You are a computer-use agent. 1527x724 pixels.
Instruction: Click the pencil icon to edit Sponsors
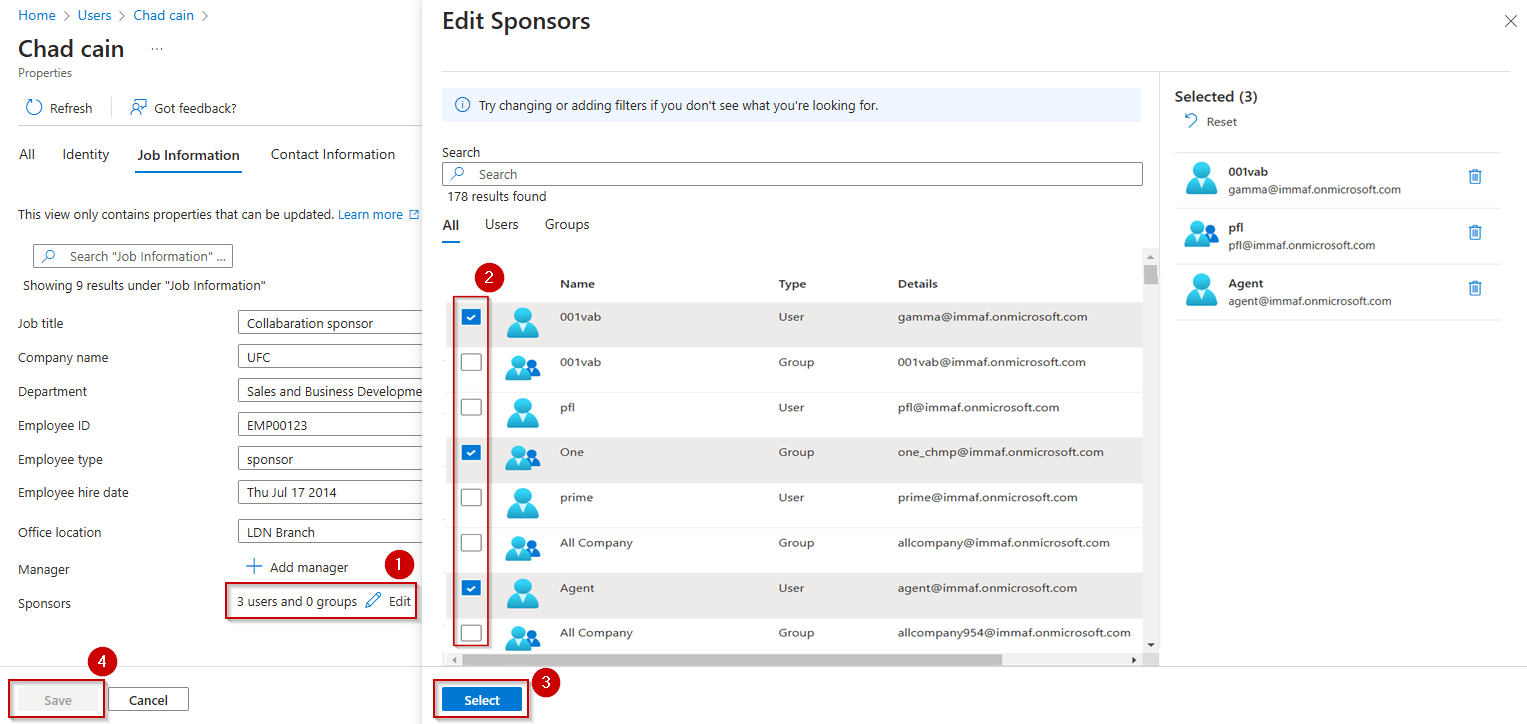coord(370,602)
